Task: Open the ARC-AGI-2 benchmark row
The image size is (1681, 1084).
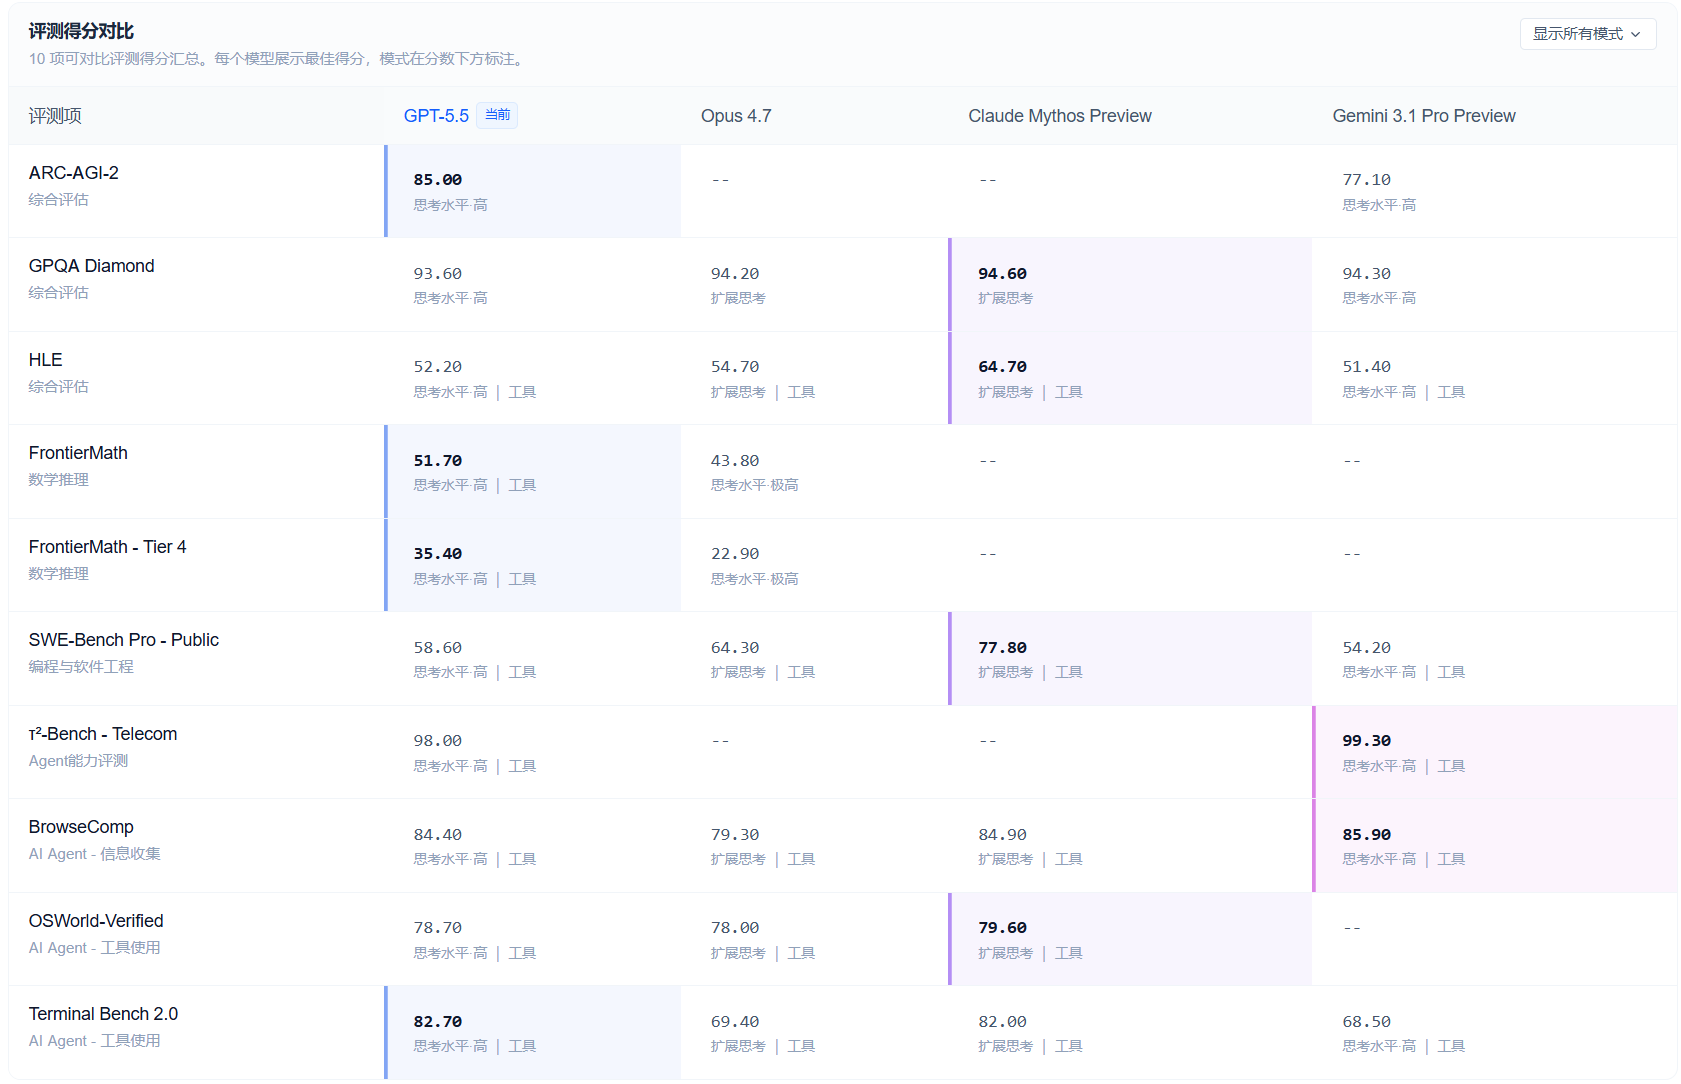Action: [74, 173]
